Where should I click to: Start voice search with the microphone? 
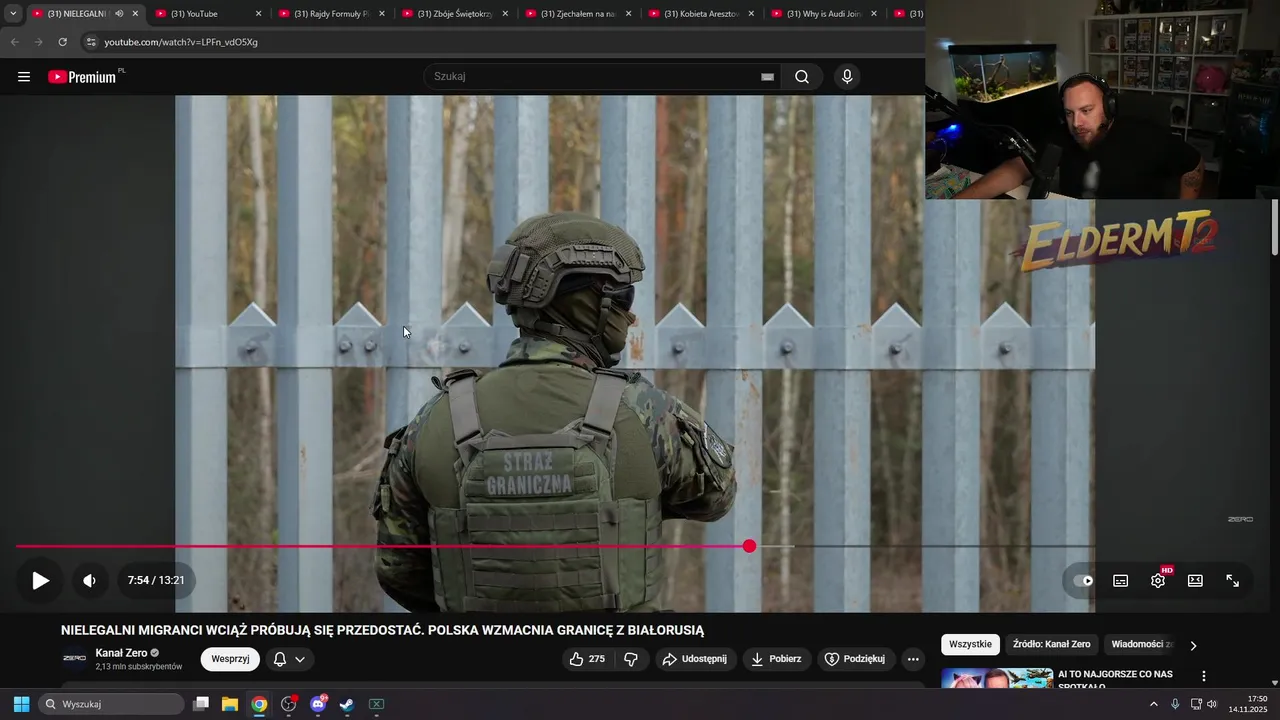(x=847, y=77)
